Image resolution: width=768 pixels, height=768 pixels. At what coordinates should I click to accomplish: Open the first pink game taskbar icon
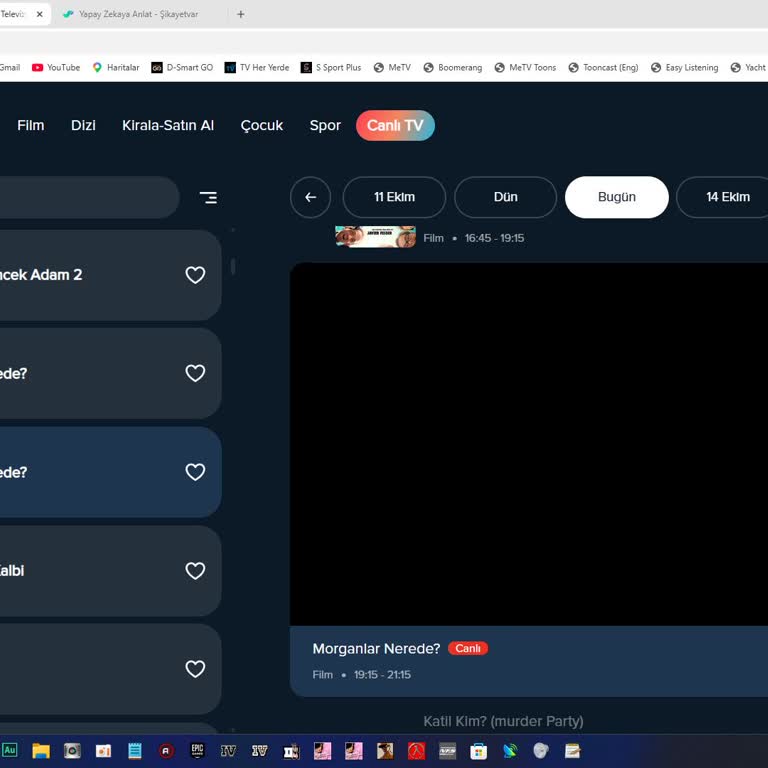pyautogui.click(x=322, y=750)
